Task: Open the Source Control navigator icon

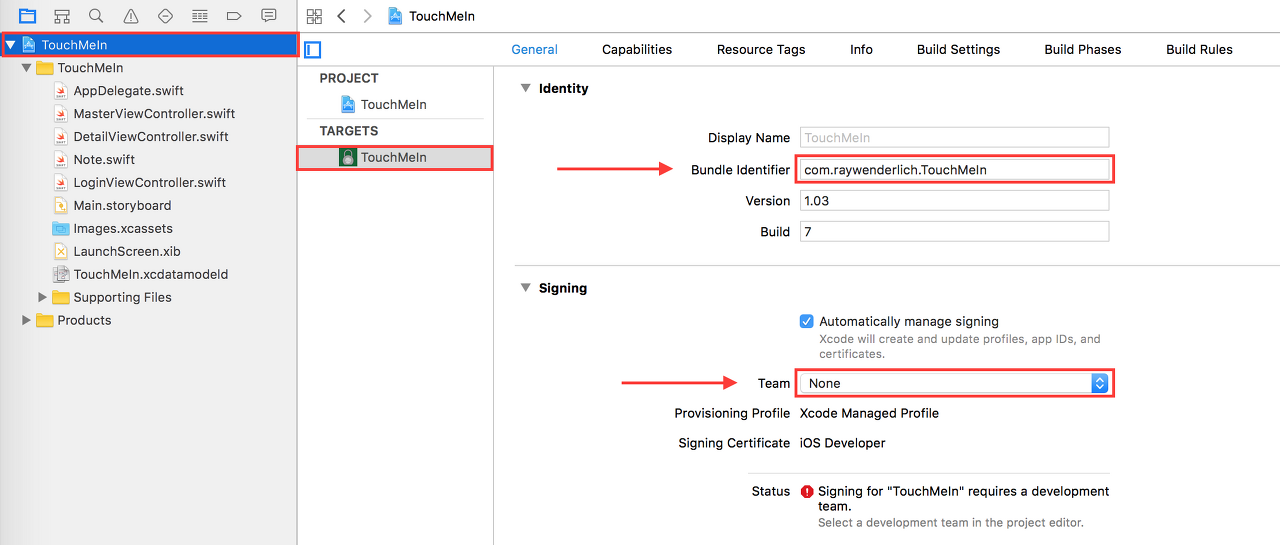Action: (x=62, y=16)
